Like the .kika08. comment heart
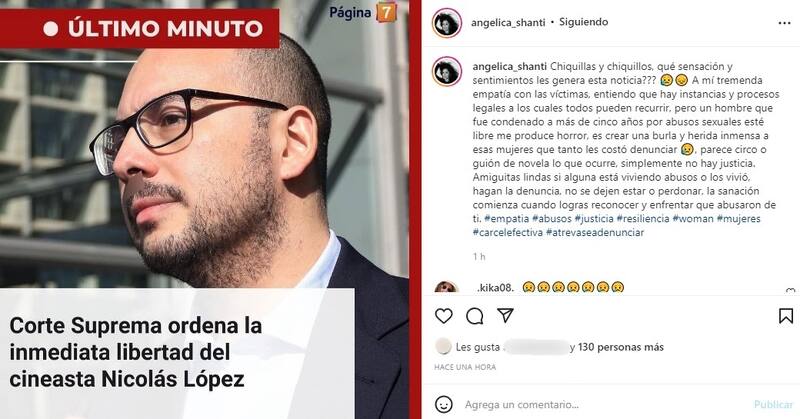The height and width of the screenshot is (419, 800). (790, 291)
